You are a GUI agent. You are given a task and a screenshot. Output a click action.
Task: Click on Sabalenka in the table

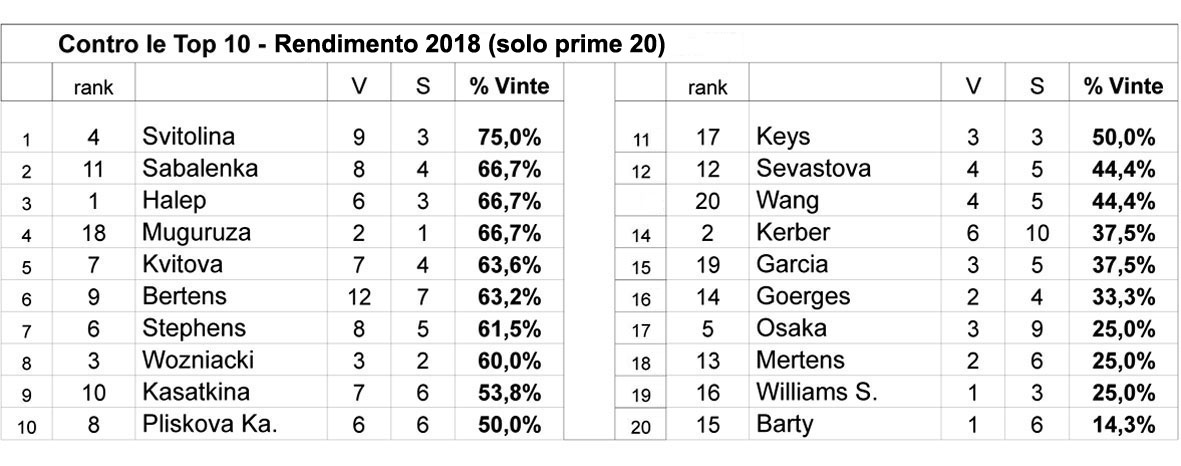pyautogui.click(x=200, y=170)
